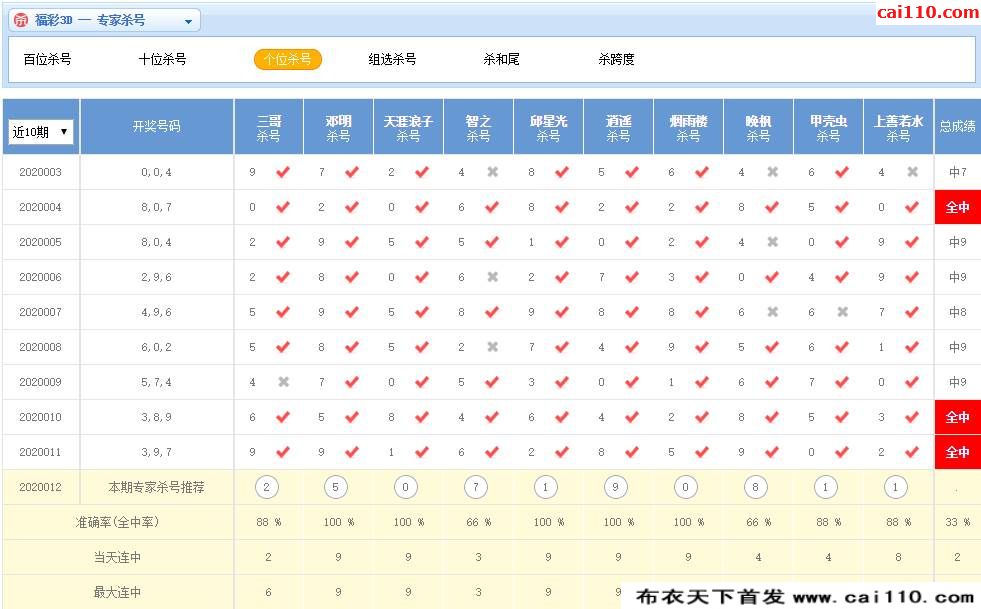Click the red 全中 badge in row 2020004
This screenshot has width=981, height=609.
pyautogui.click(x=958, y=207)
